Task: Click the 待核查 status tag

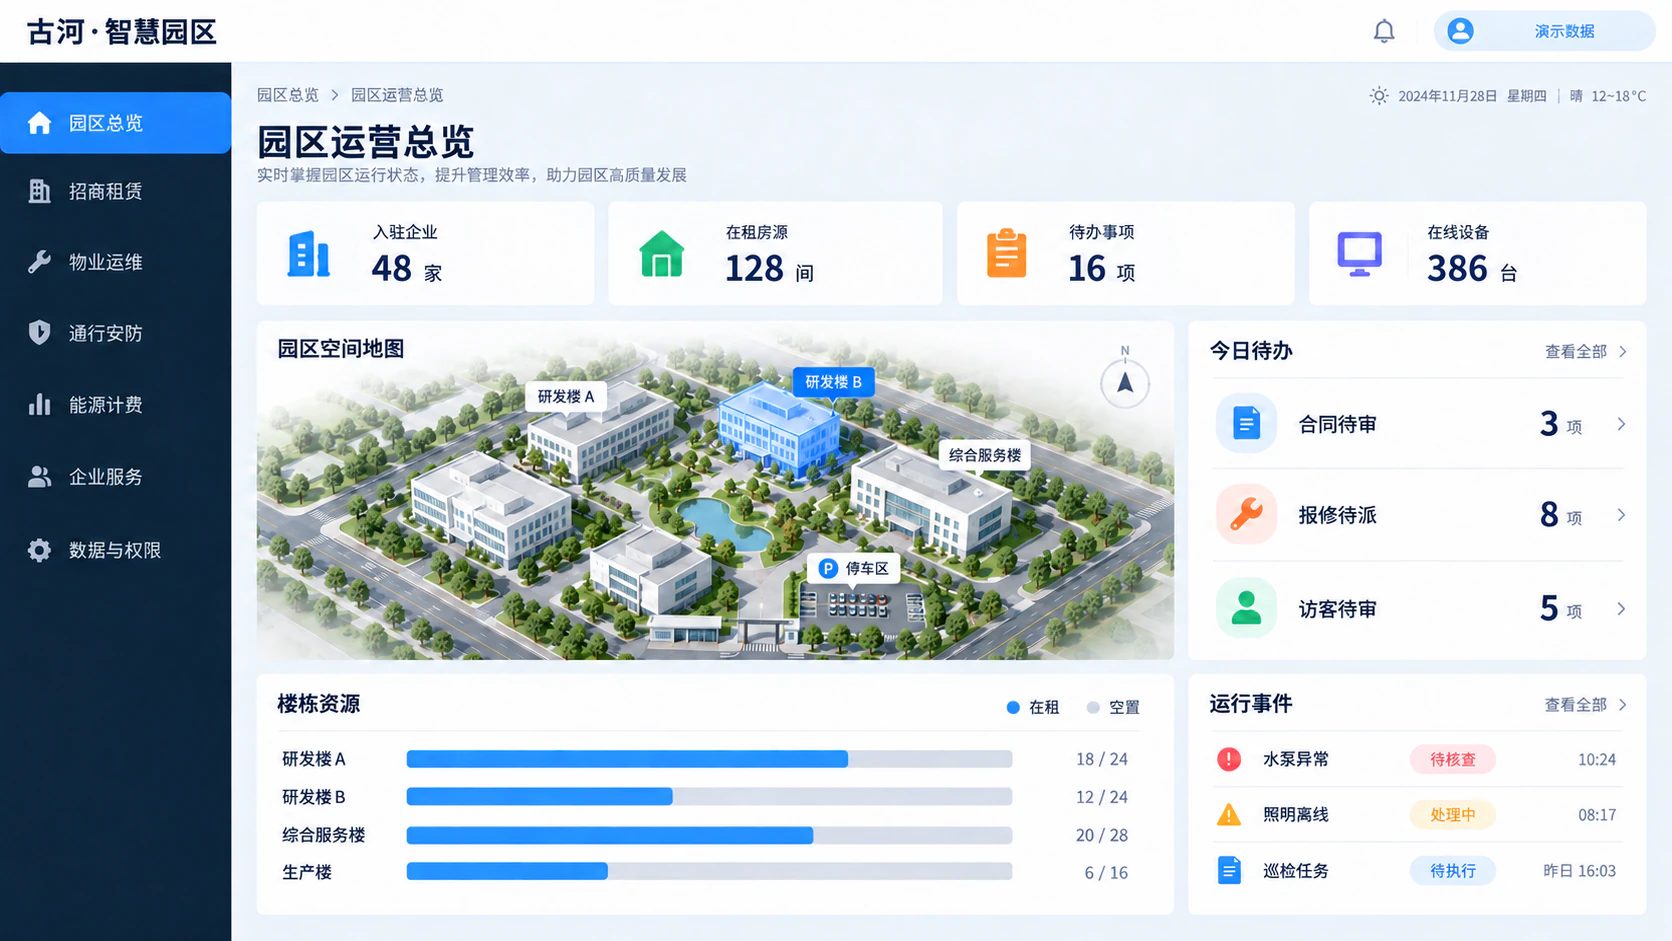Action: pos(1453,759)
